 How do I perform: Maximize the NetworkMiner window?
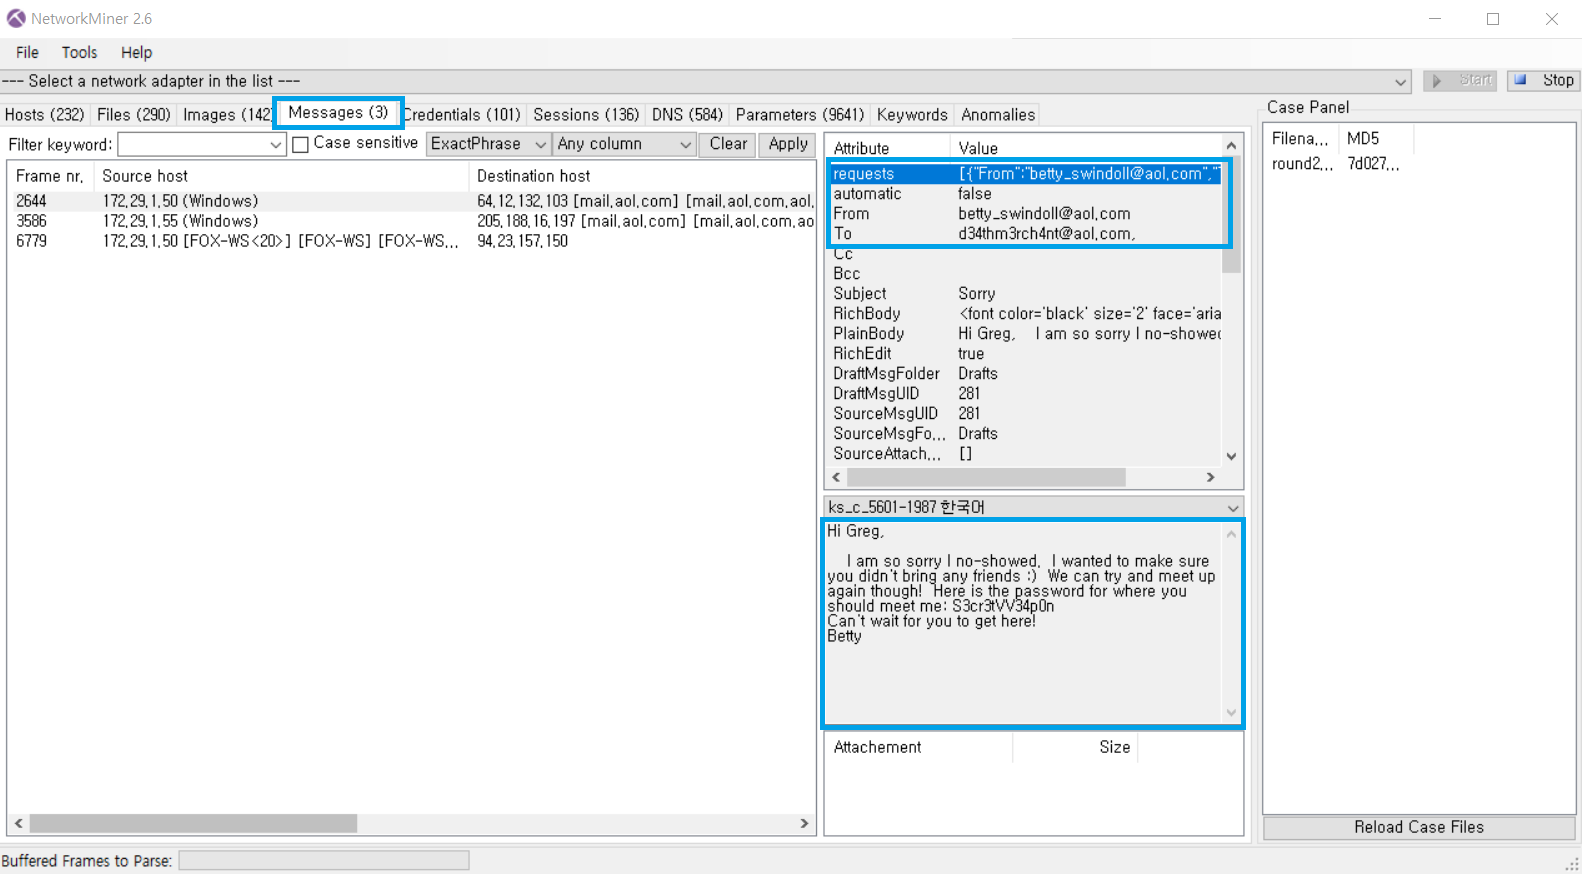pos(1493,19)
